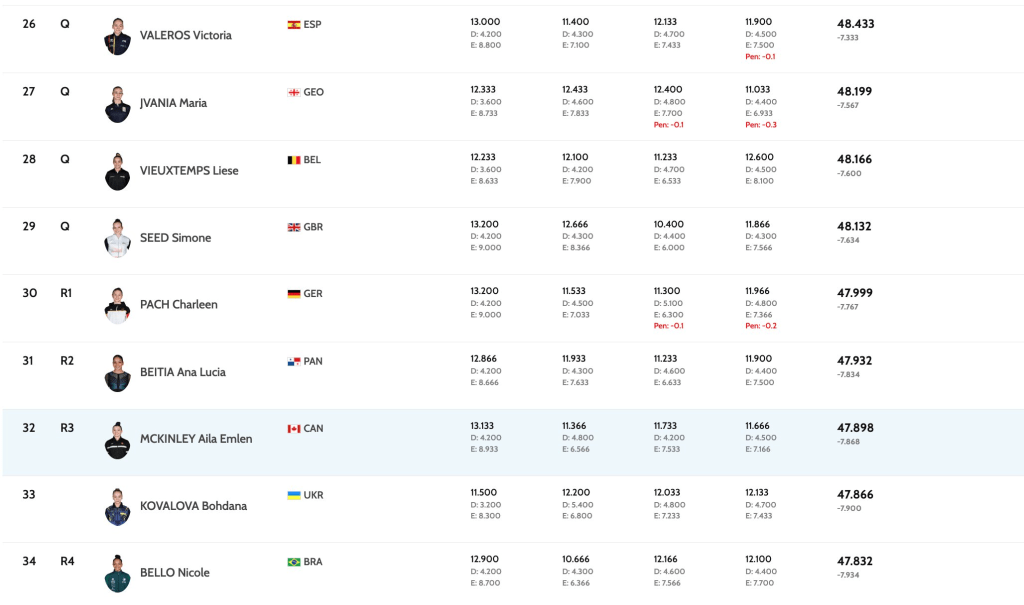The image size is (1024, 605).
Task: Click Panama flag icon next to PAN
Action: click(x=294, y=361)
